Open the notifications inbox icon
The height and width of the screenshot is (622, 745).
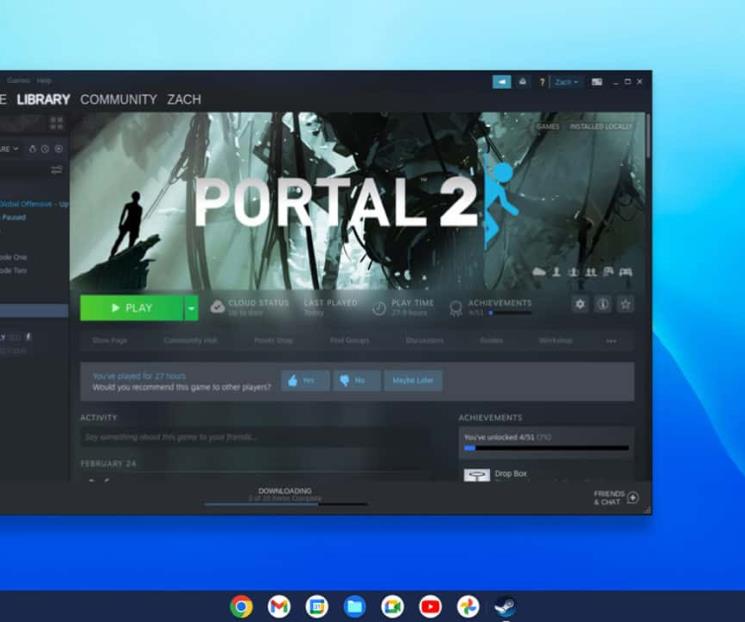523,82
